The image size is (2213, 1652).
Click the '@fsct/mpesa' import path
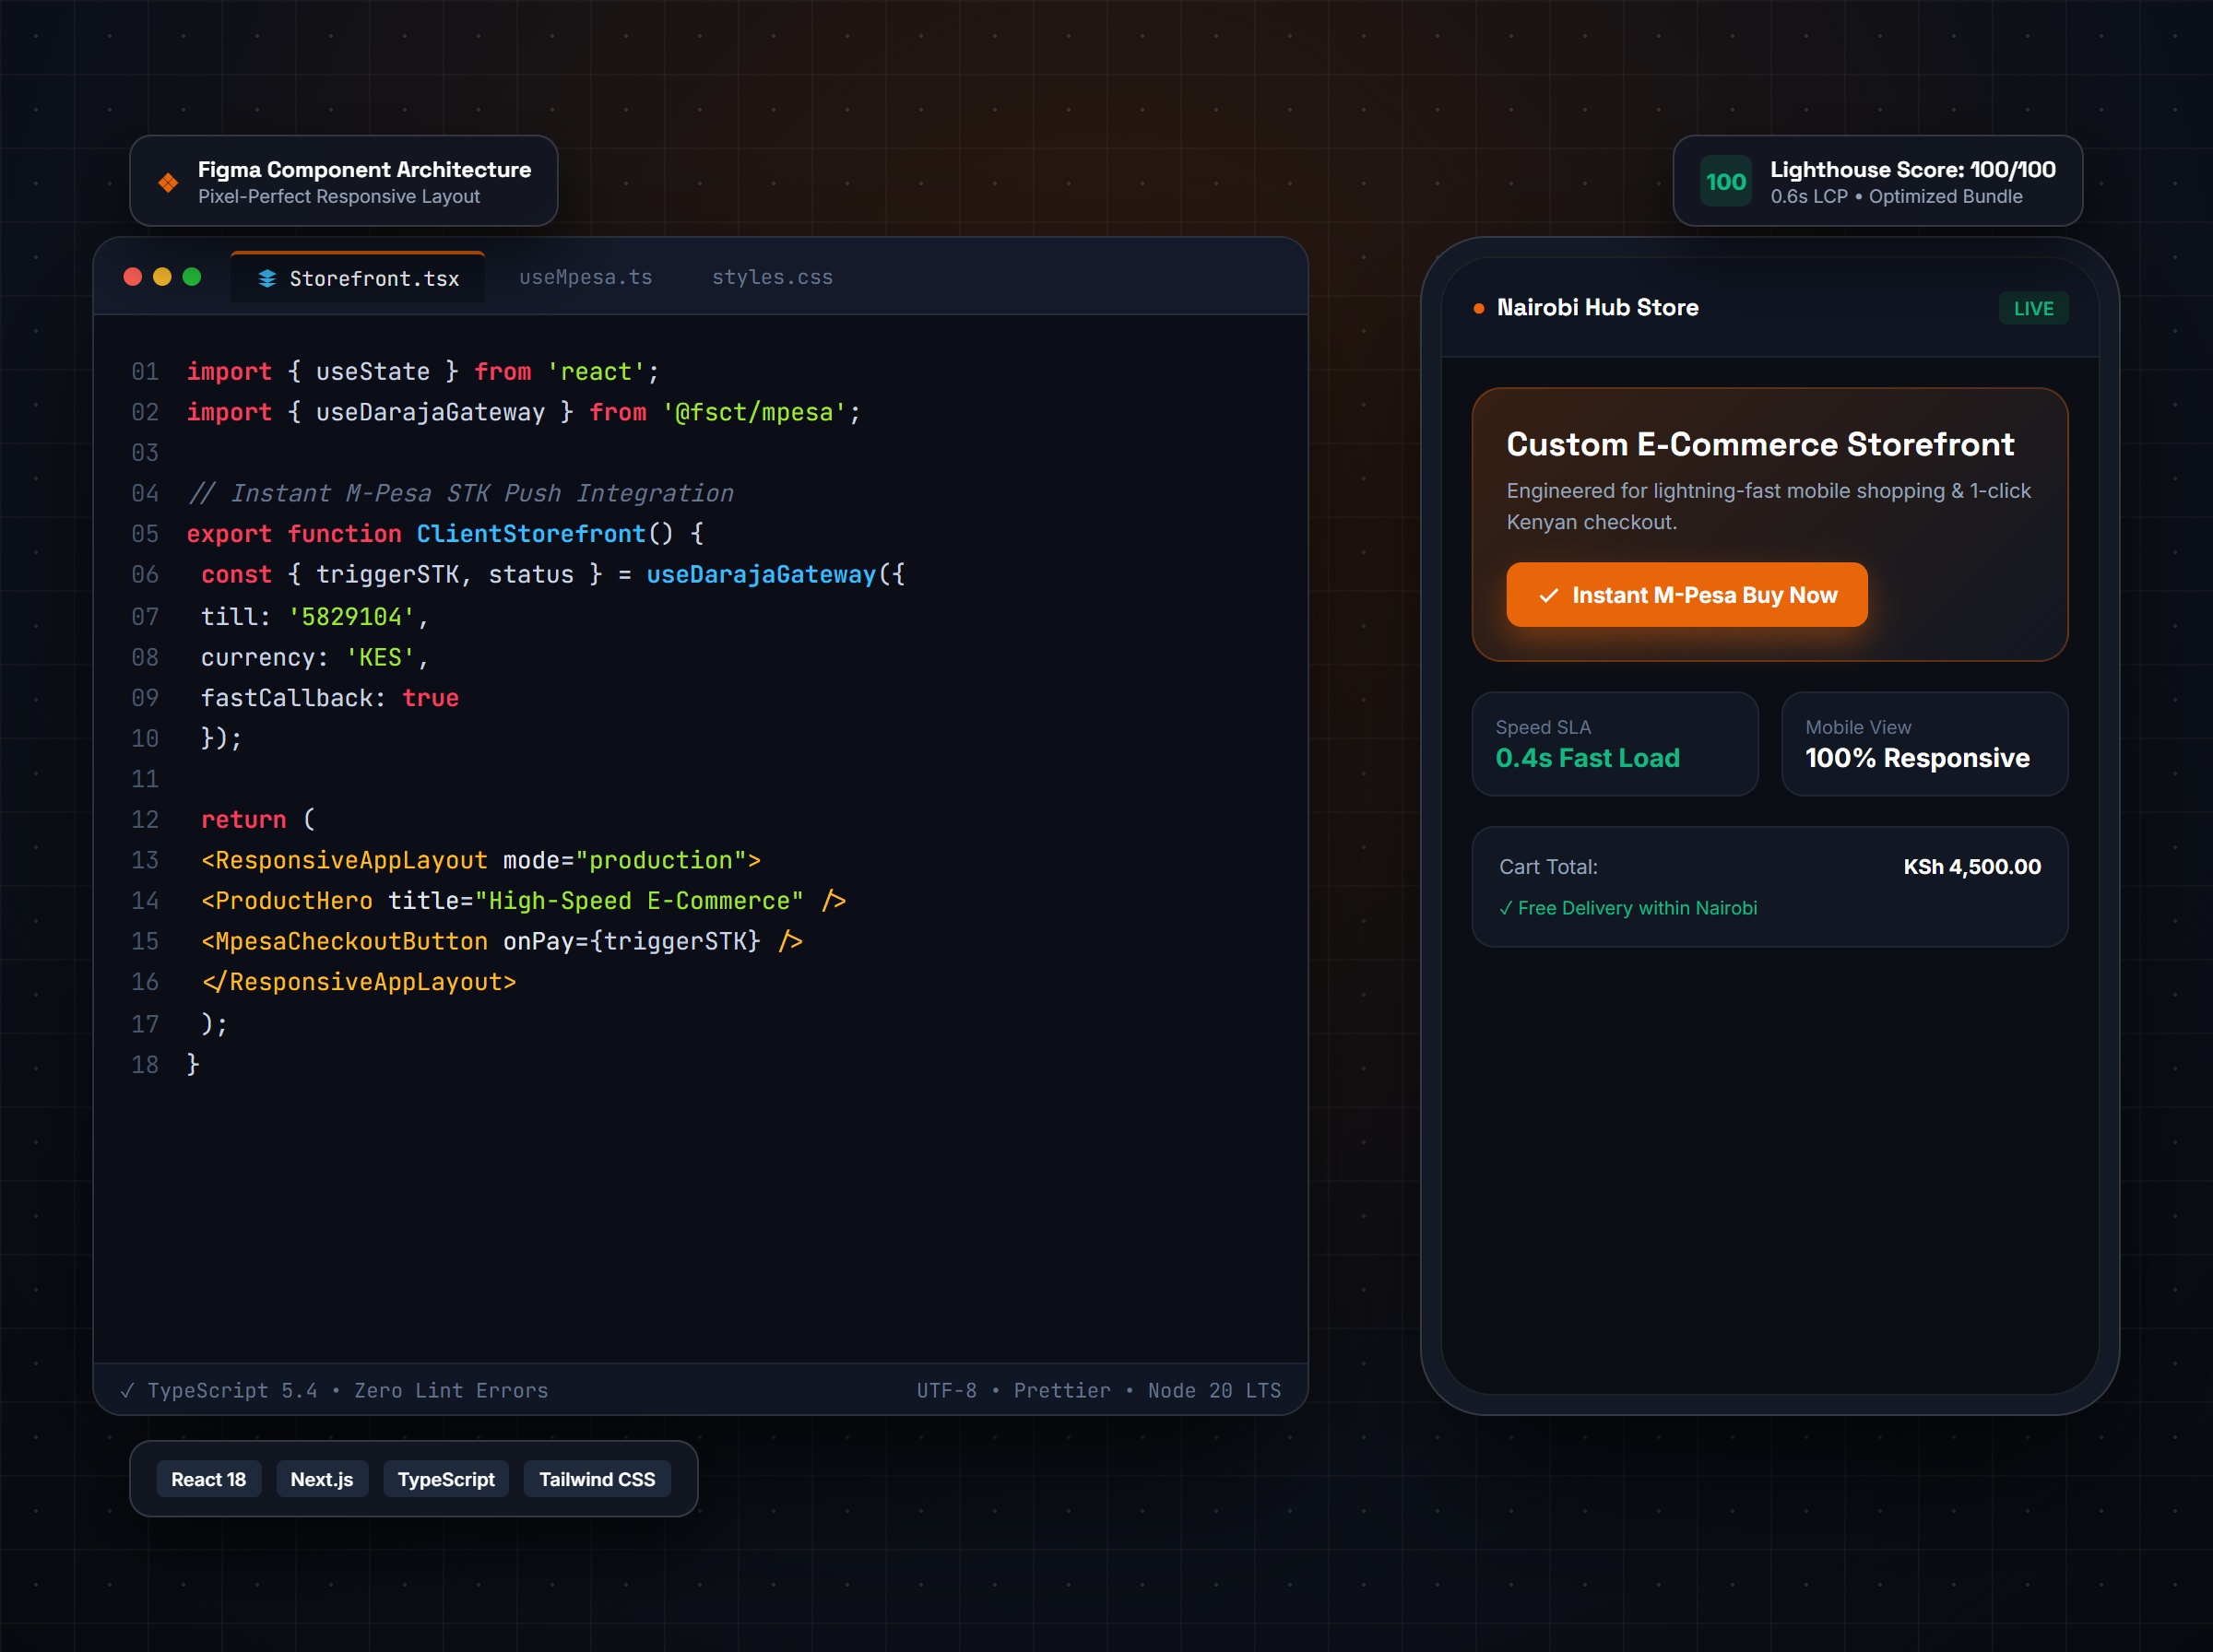[754, 412]
